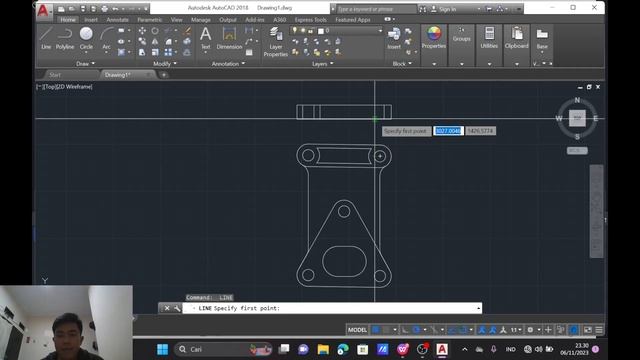Viewport: 640px width, 360px height.
Task: Open the Layer Properties manager
Action: (276, 42)
